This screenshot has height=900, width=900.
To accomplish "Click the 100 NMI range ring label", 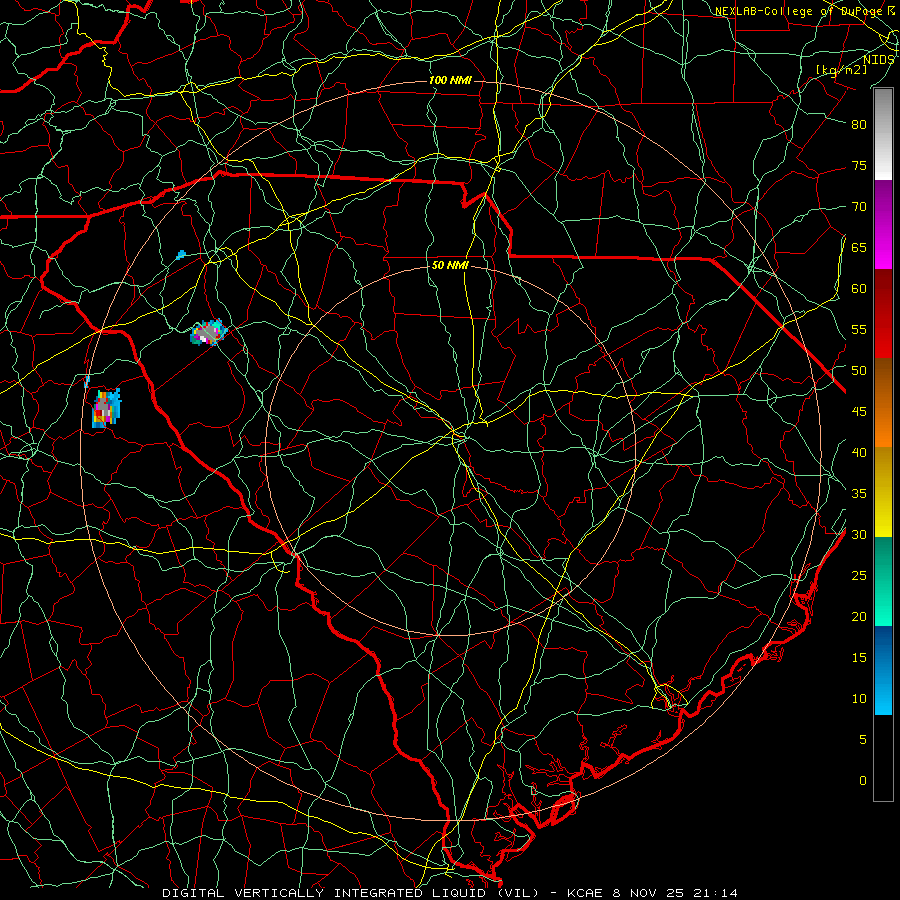I will (x=451, y=80).
